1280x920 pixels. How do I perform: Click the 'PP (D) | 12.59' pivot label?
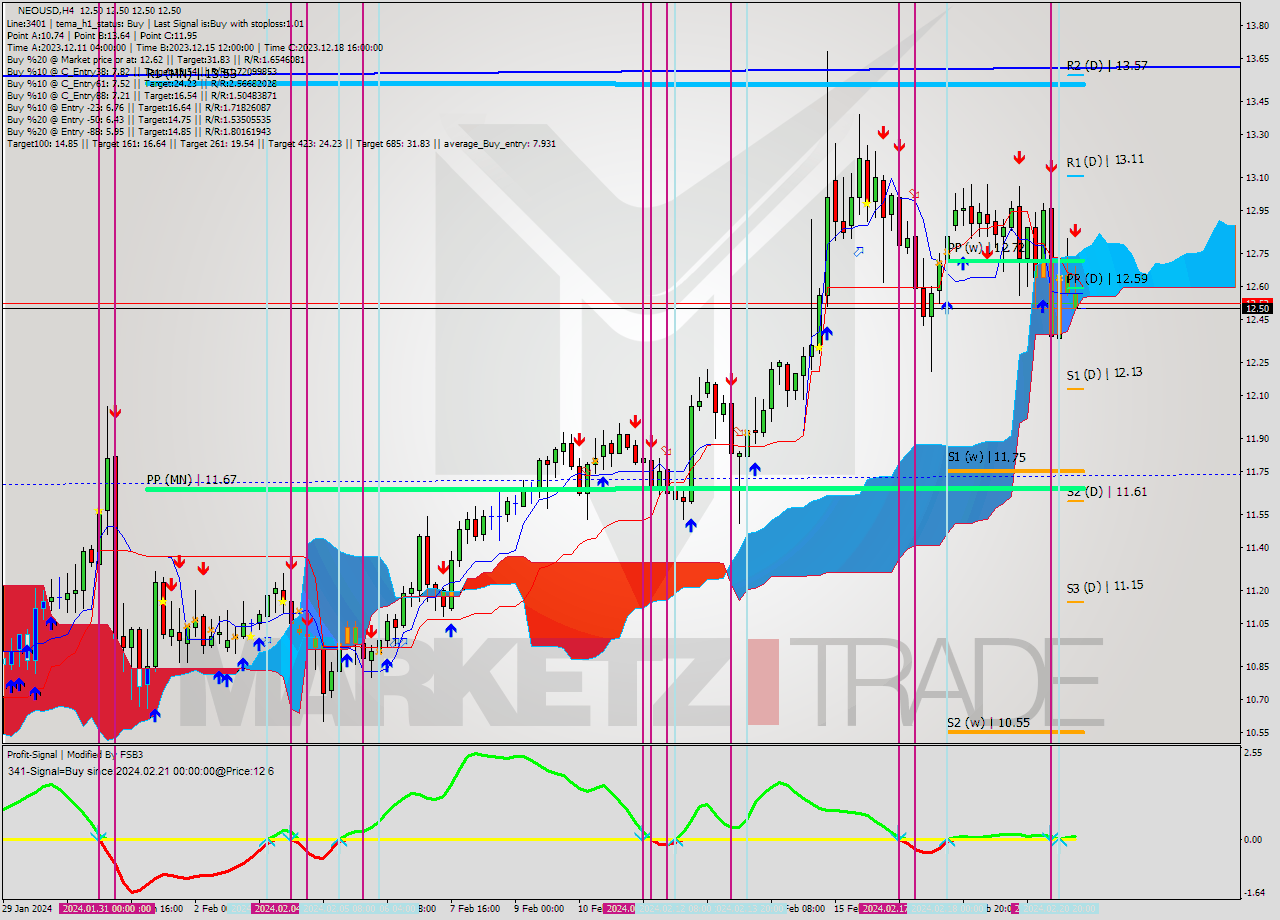[1105, 279]
